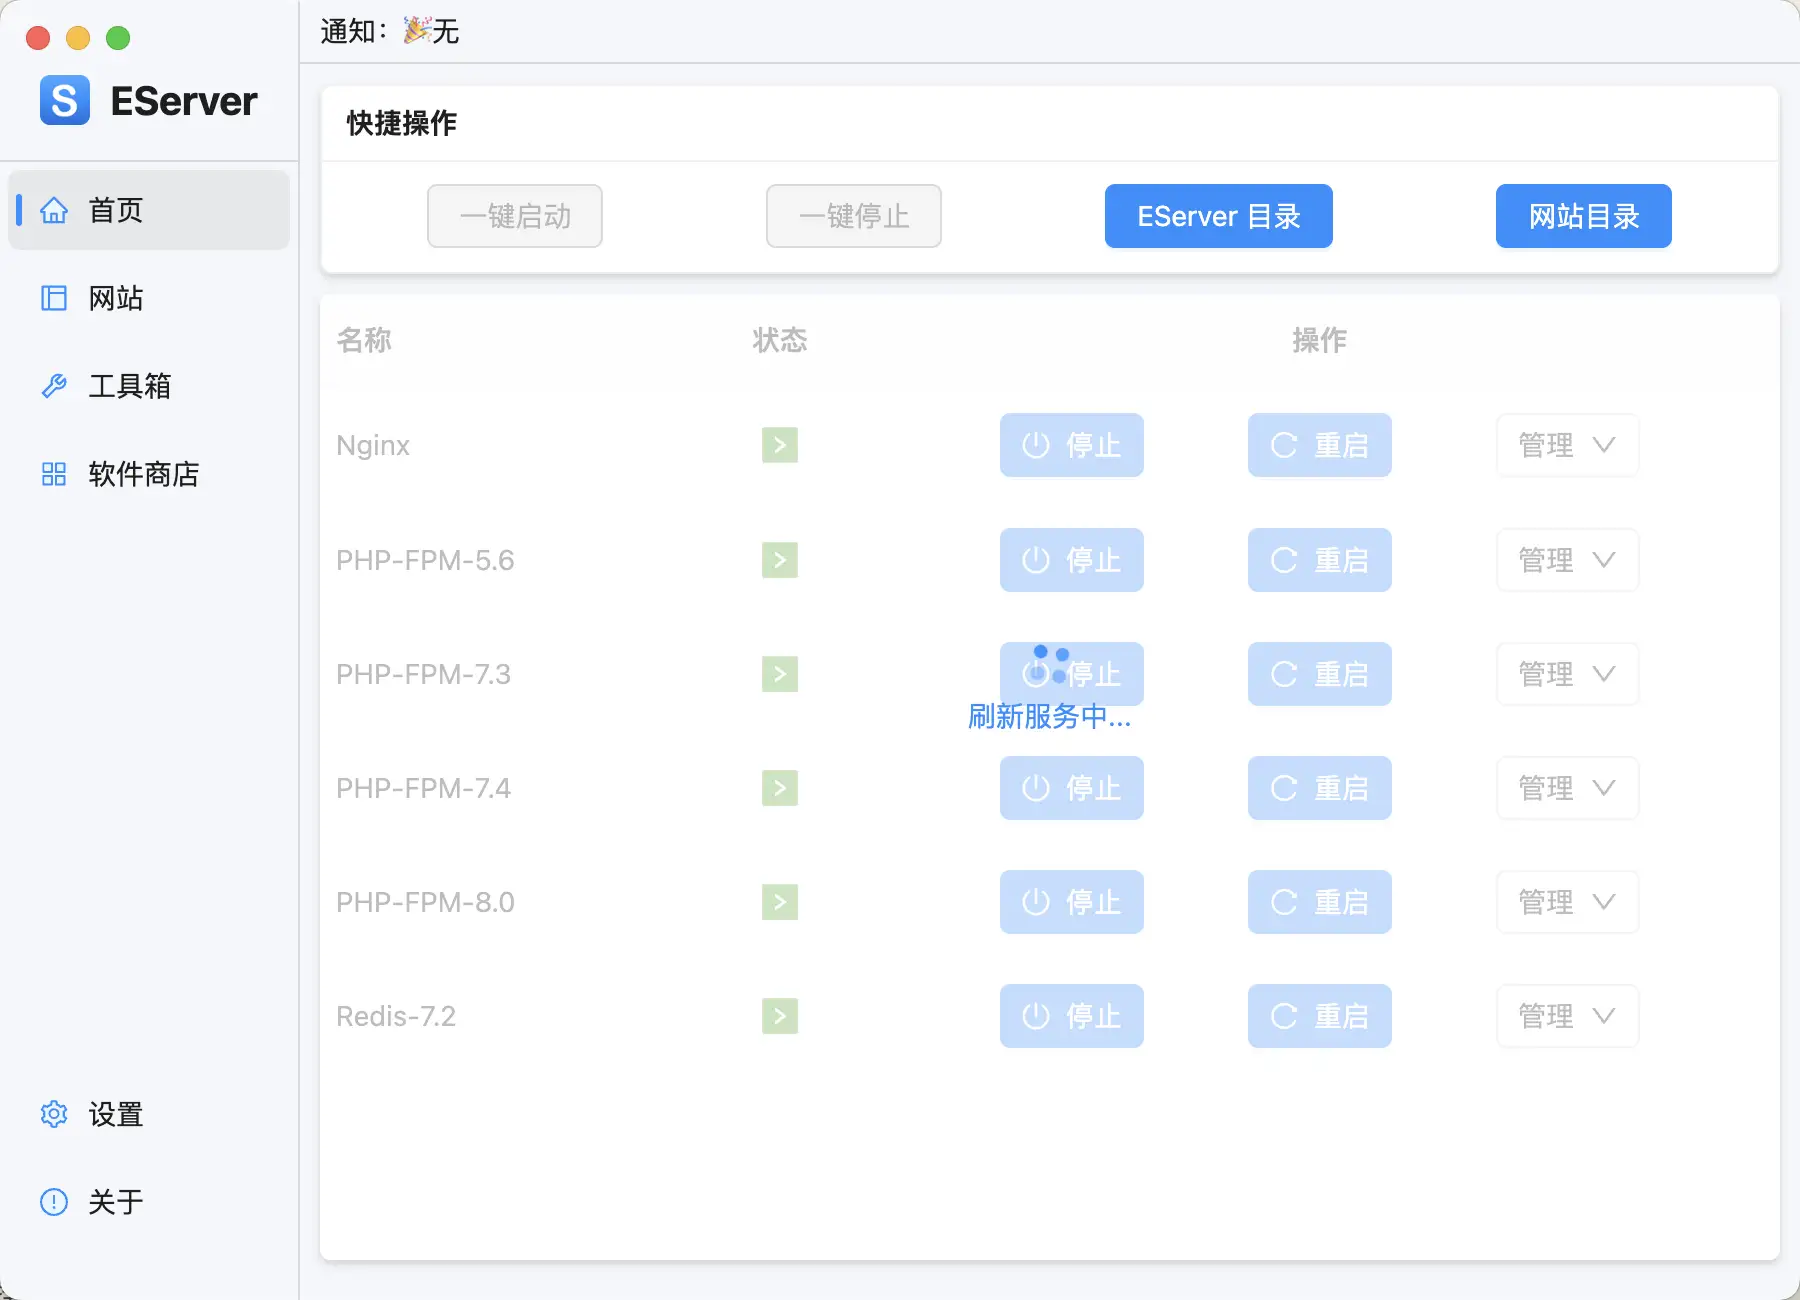The image size is (1800, 1300).
Task: Maximize the EServer window
Action: tap(118, 38)
